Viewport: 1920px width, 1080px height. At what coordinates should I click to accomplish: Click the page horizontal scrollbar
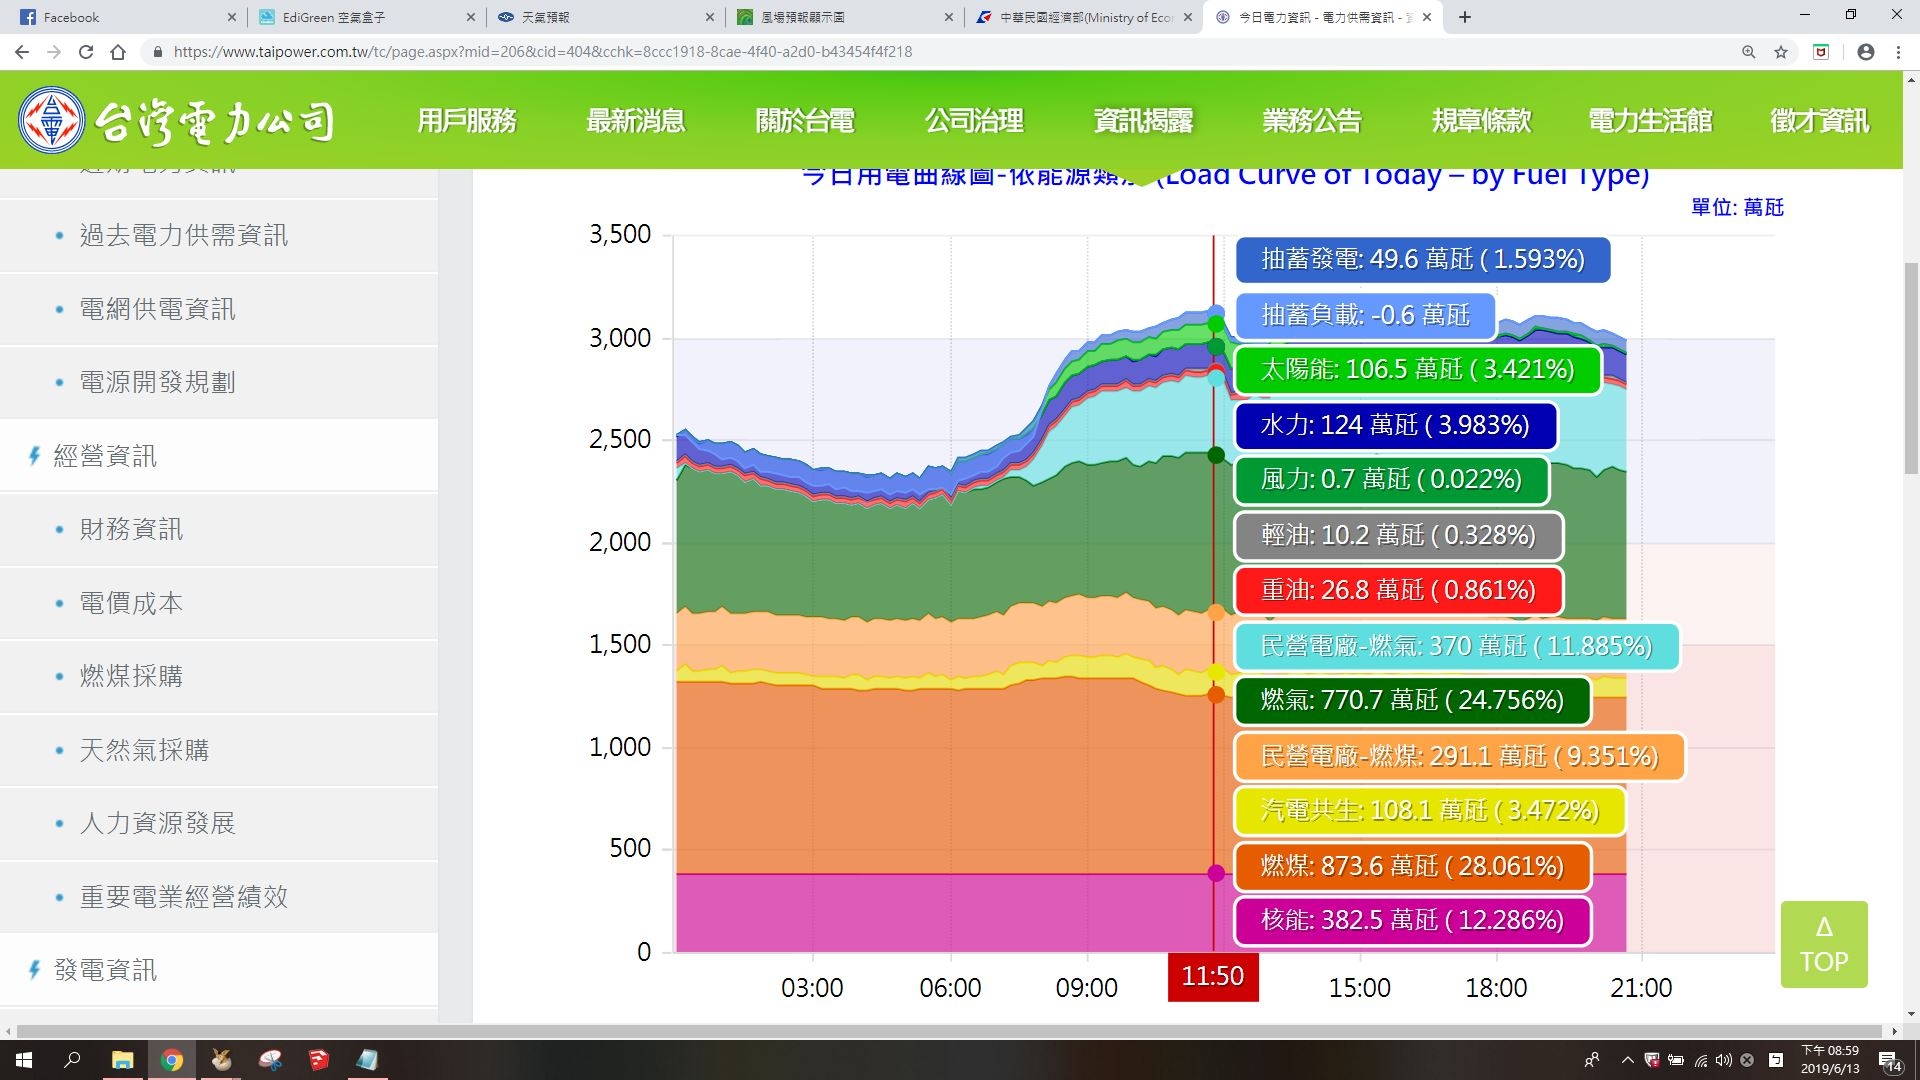point(950,1031)
